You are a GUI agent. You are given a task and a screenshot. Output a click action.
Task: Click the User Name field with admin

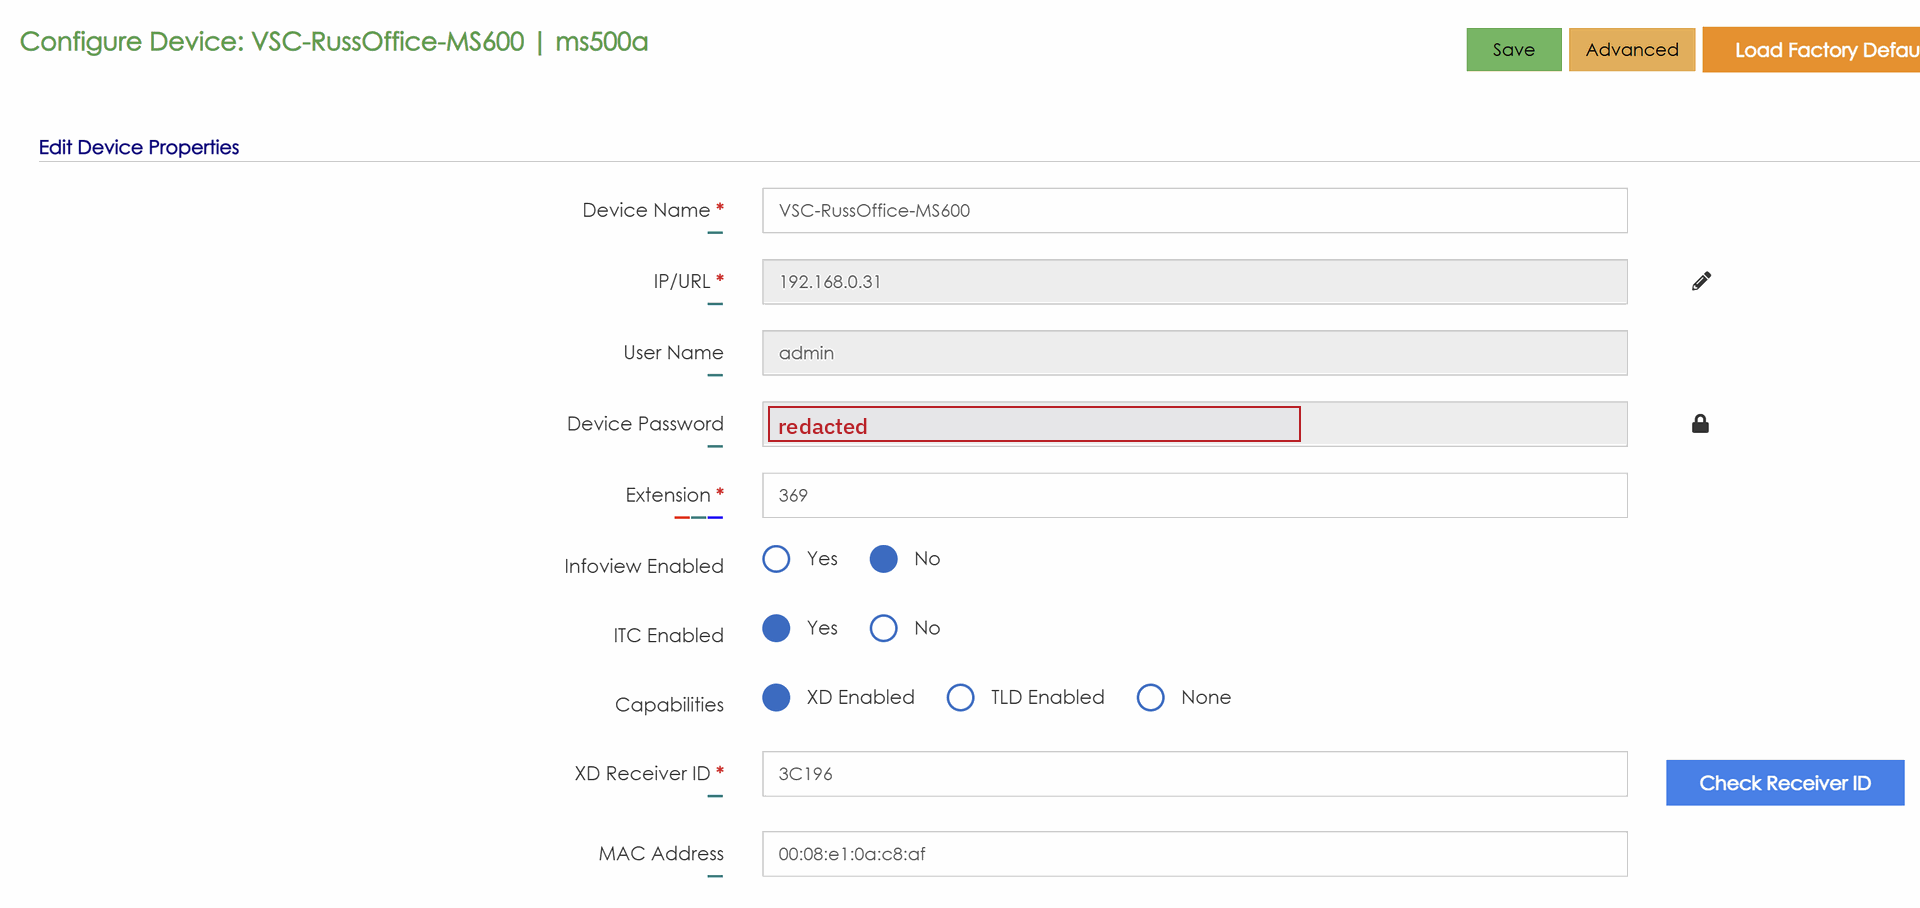(x=1194, y=353)
